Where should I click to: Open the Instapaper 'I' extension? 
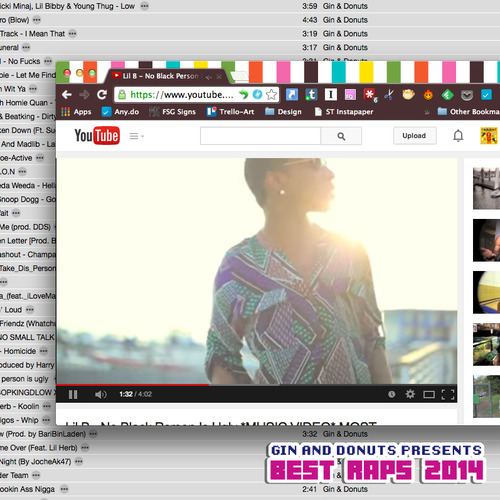[331, 95]
